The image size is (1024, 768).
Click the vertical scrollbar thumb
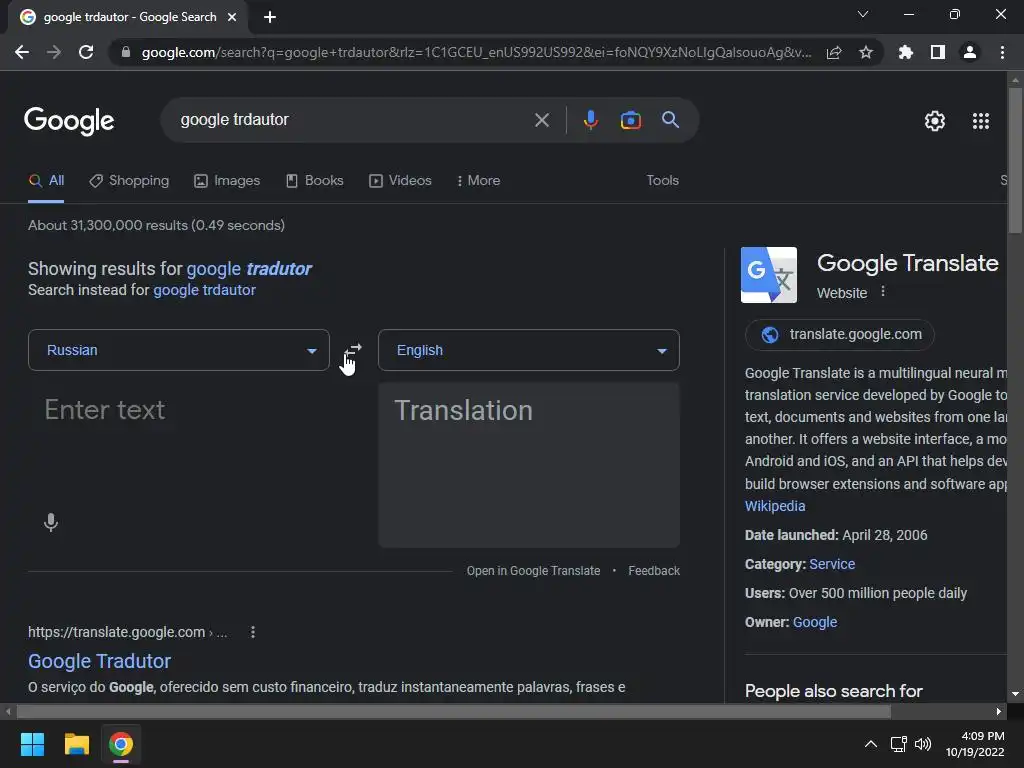click(x=1015, y=160)
